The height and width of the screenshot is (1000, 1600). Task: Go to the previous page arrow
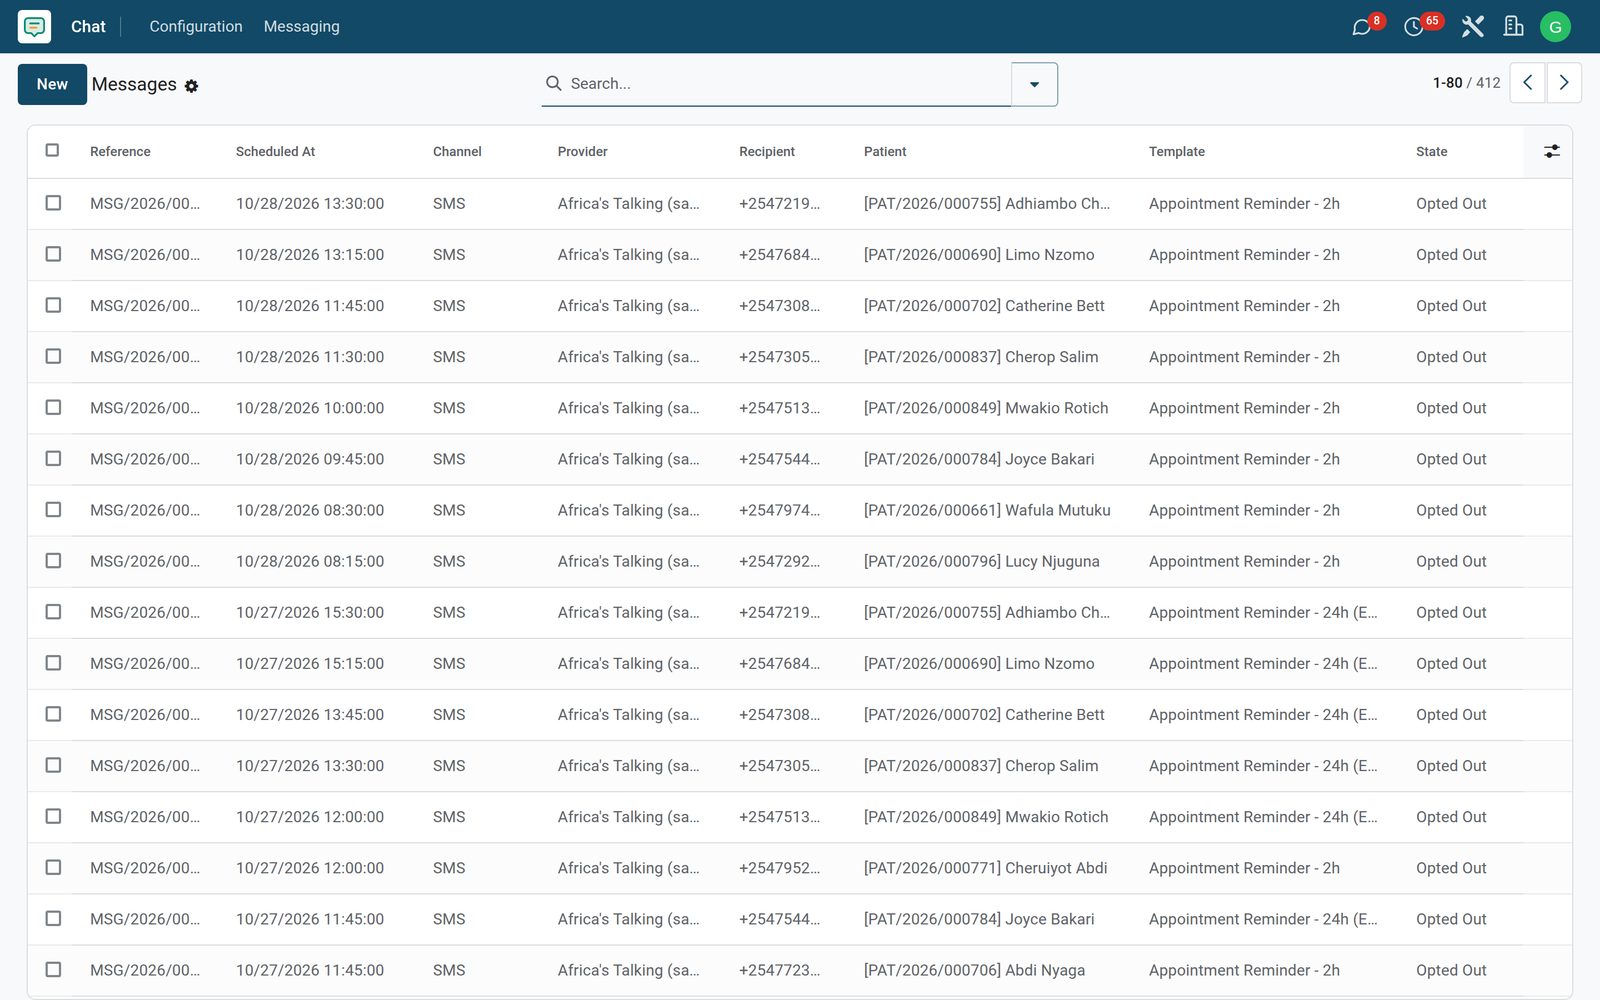(1527, 83)
